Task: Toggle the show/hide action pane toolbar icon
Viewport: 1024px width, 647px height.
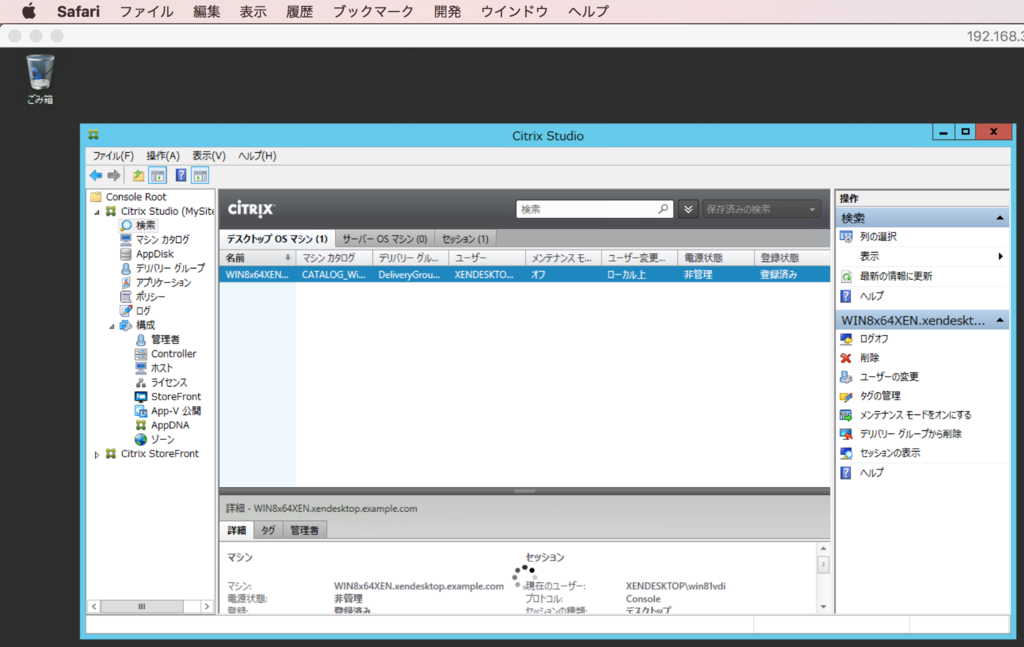Action: [200, 175]
